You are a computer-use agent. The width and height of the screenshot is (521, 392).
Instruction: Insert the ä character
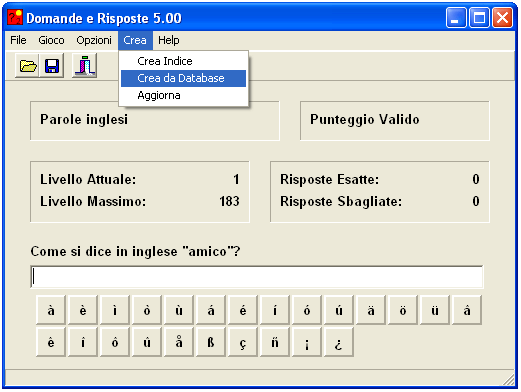pyautogui.click(x=371, y=310)
